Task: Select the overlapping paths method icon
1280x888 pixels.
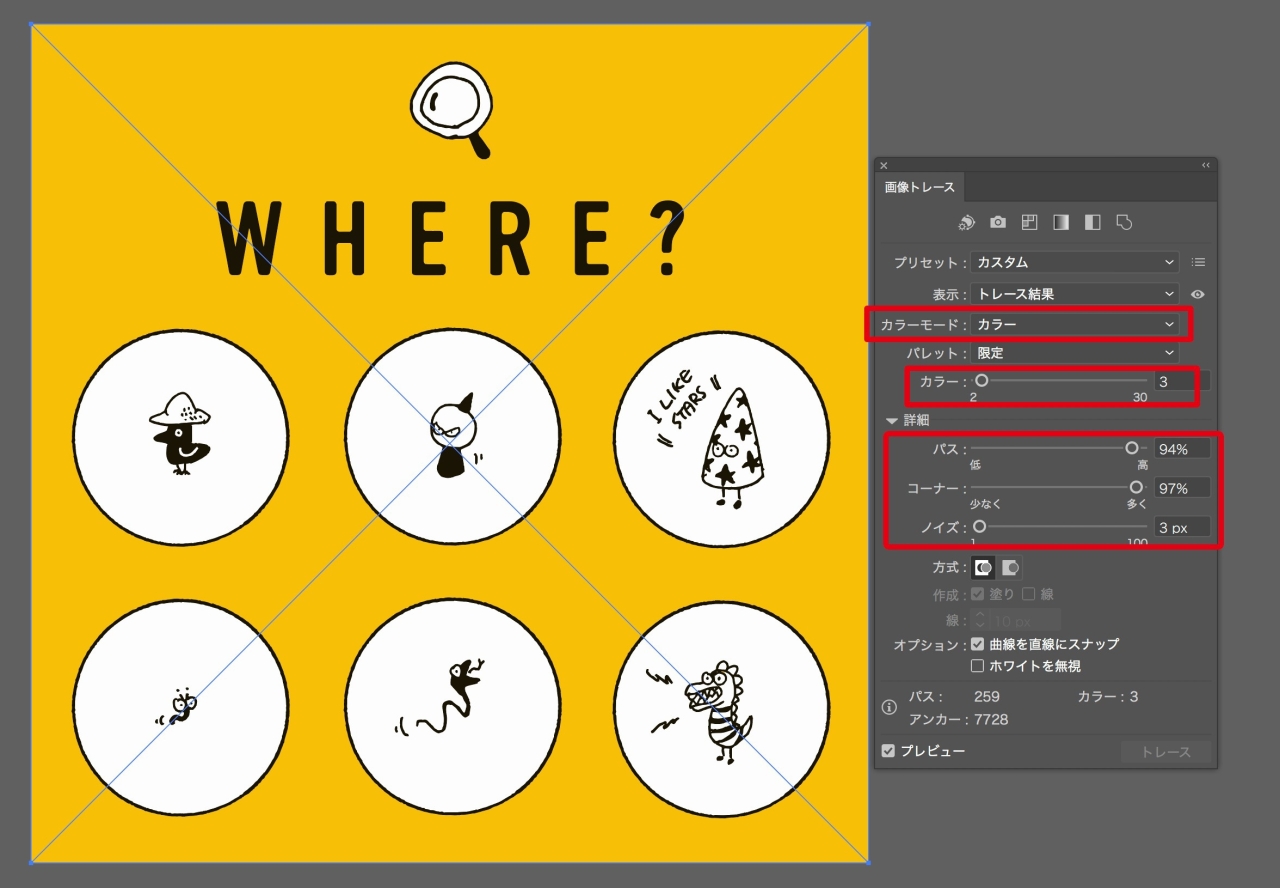Action: tap(1011, 568)
